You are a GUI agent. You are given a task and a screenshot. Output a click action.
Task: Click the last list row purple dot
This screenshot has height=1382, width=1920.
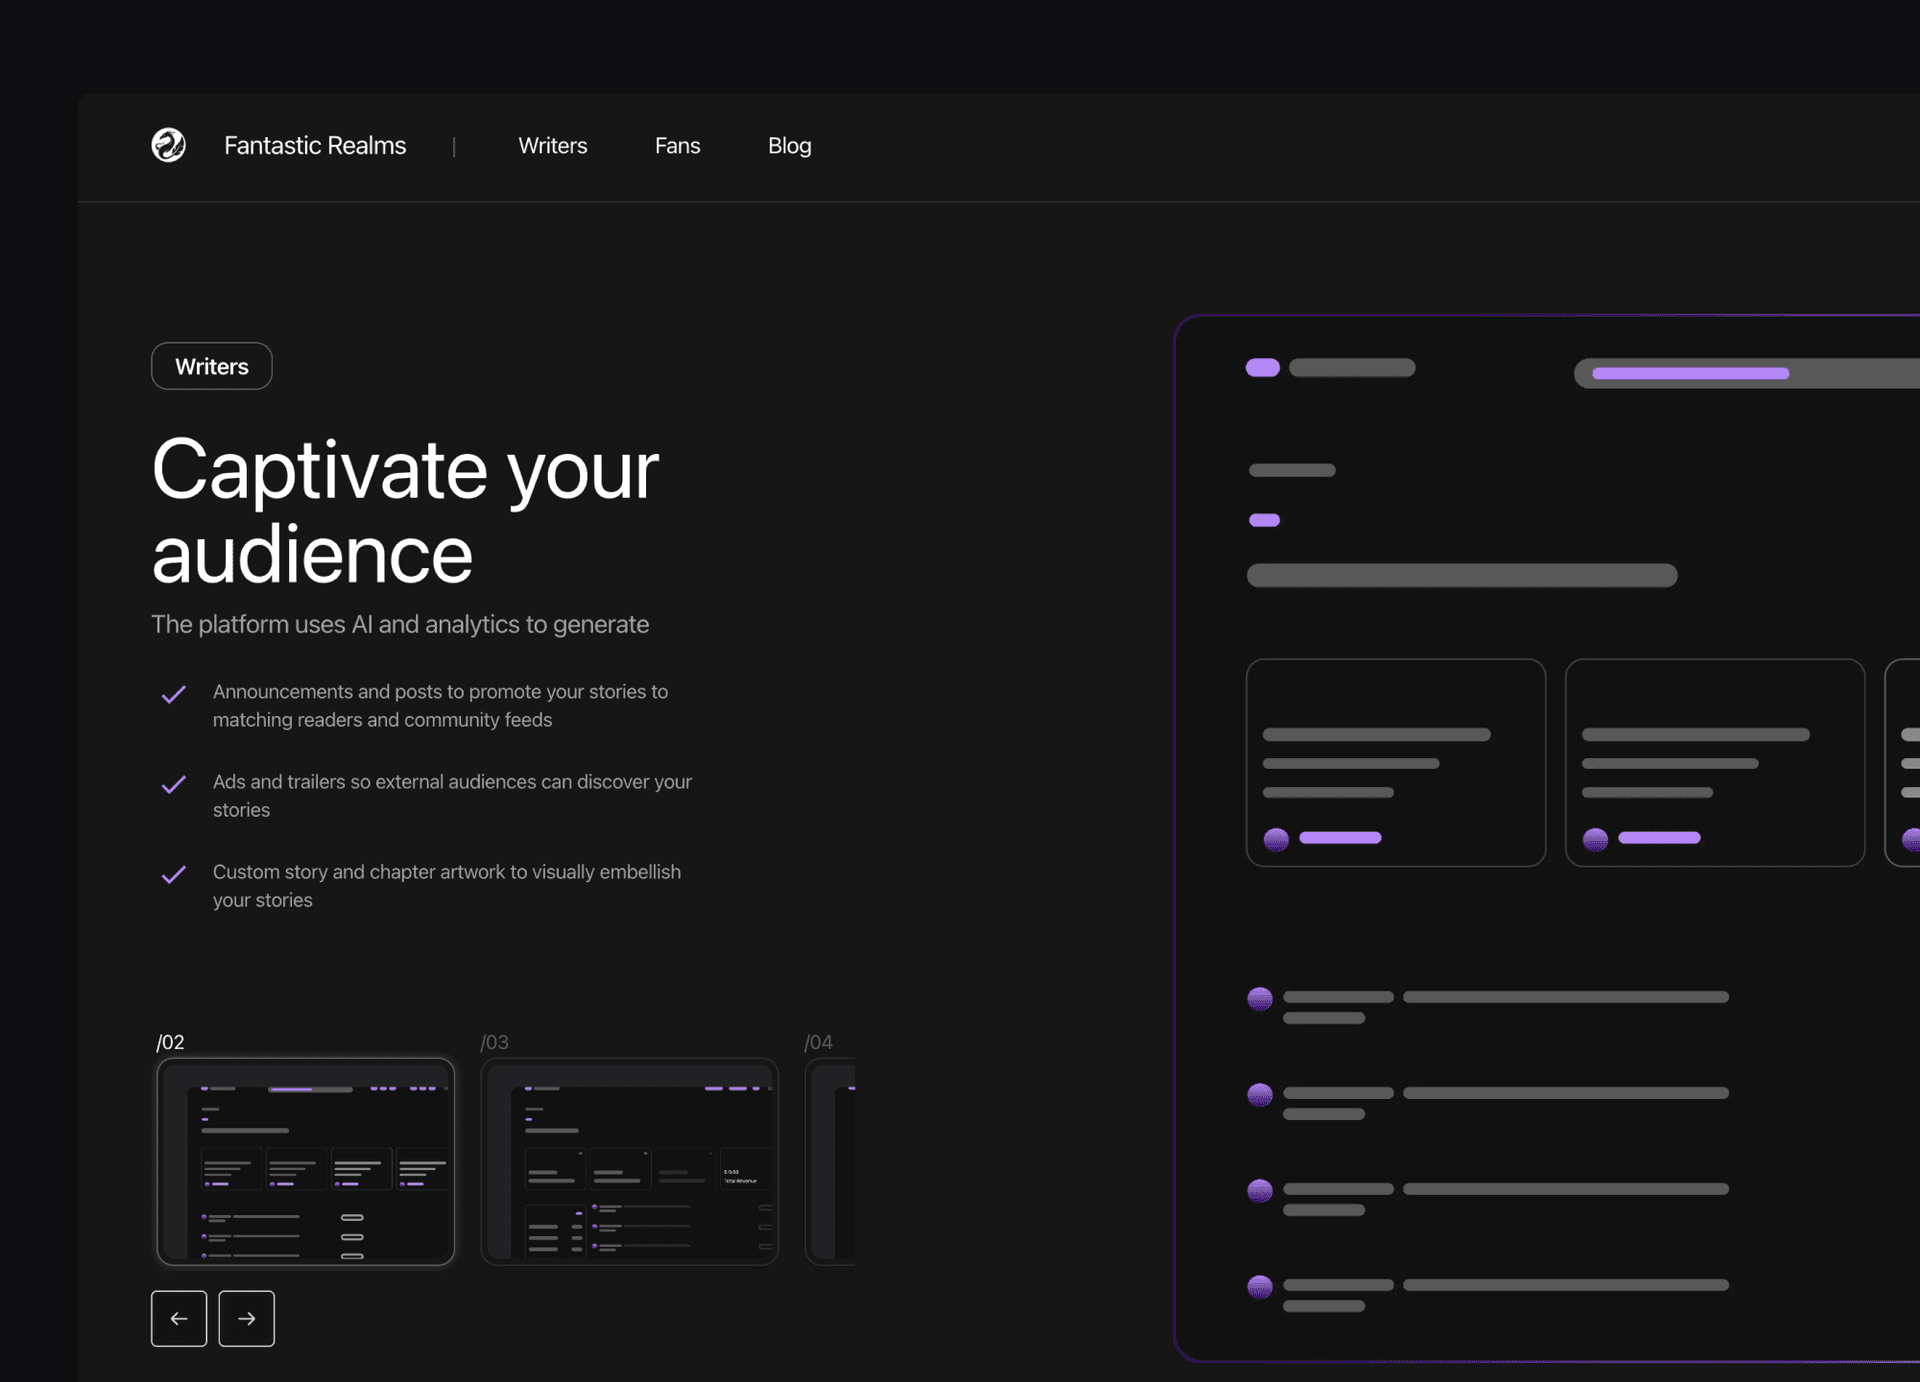click(1260, 1286)
